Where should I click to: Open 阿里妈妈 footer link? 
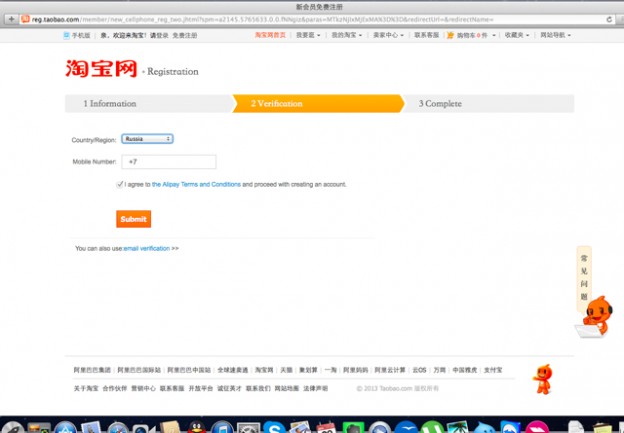pos(355,370)
